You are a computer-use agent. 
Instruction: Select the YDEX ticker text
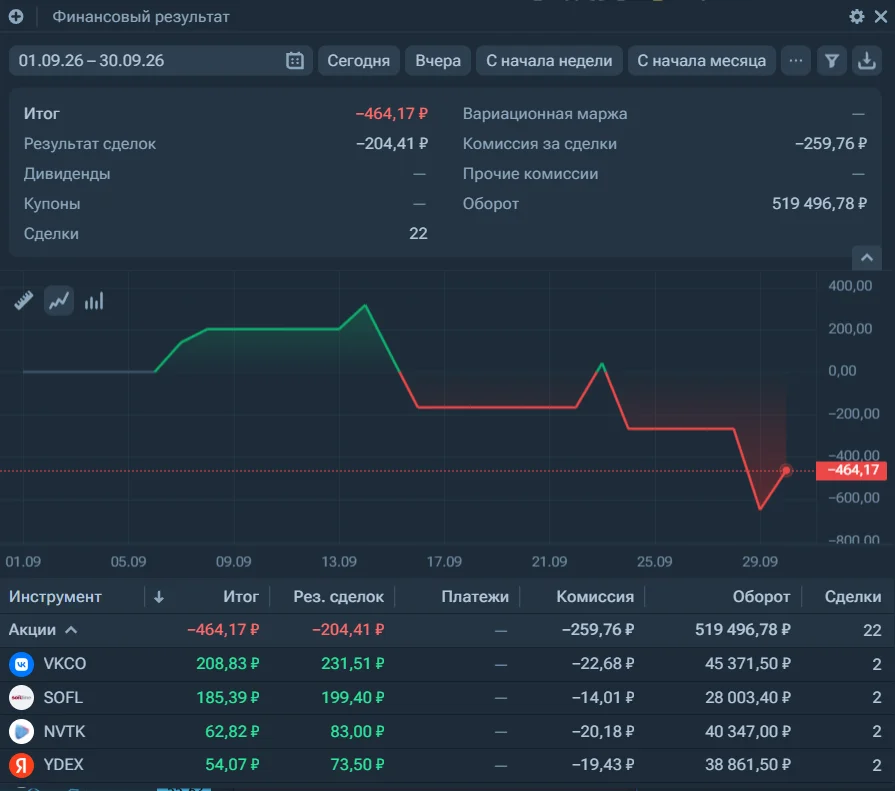click(64, 765)
